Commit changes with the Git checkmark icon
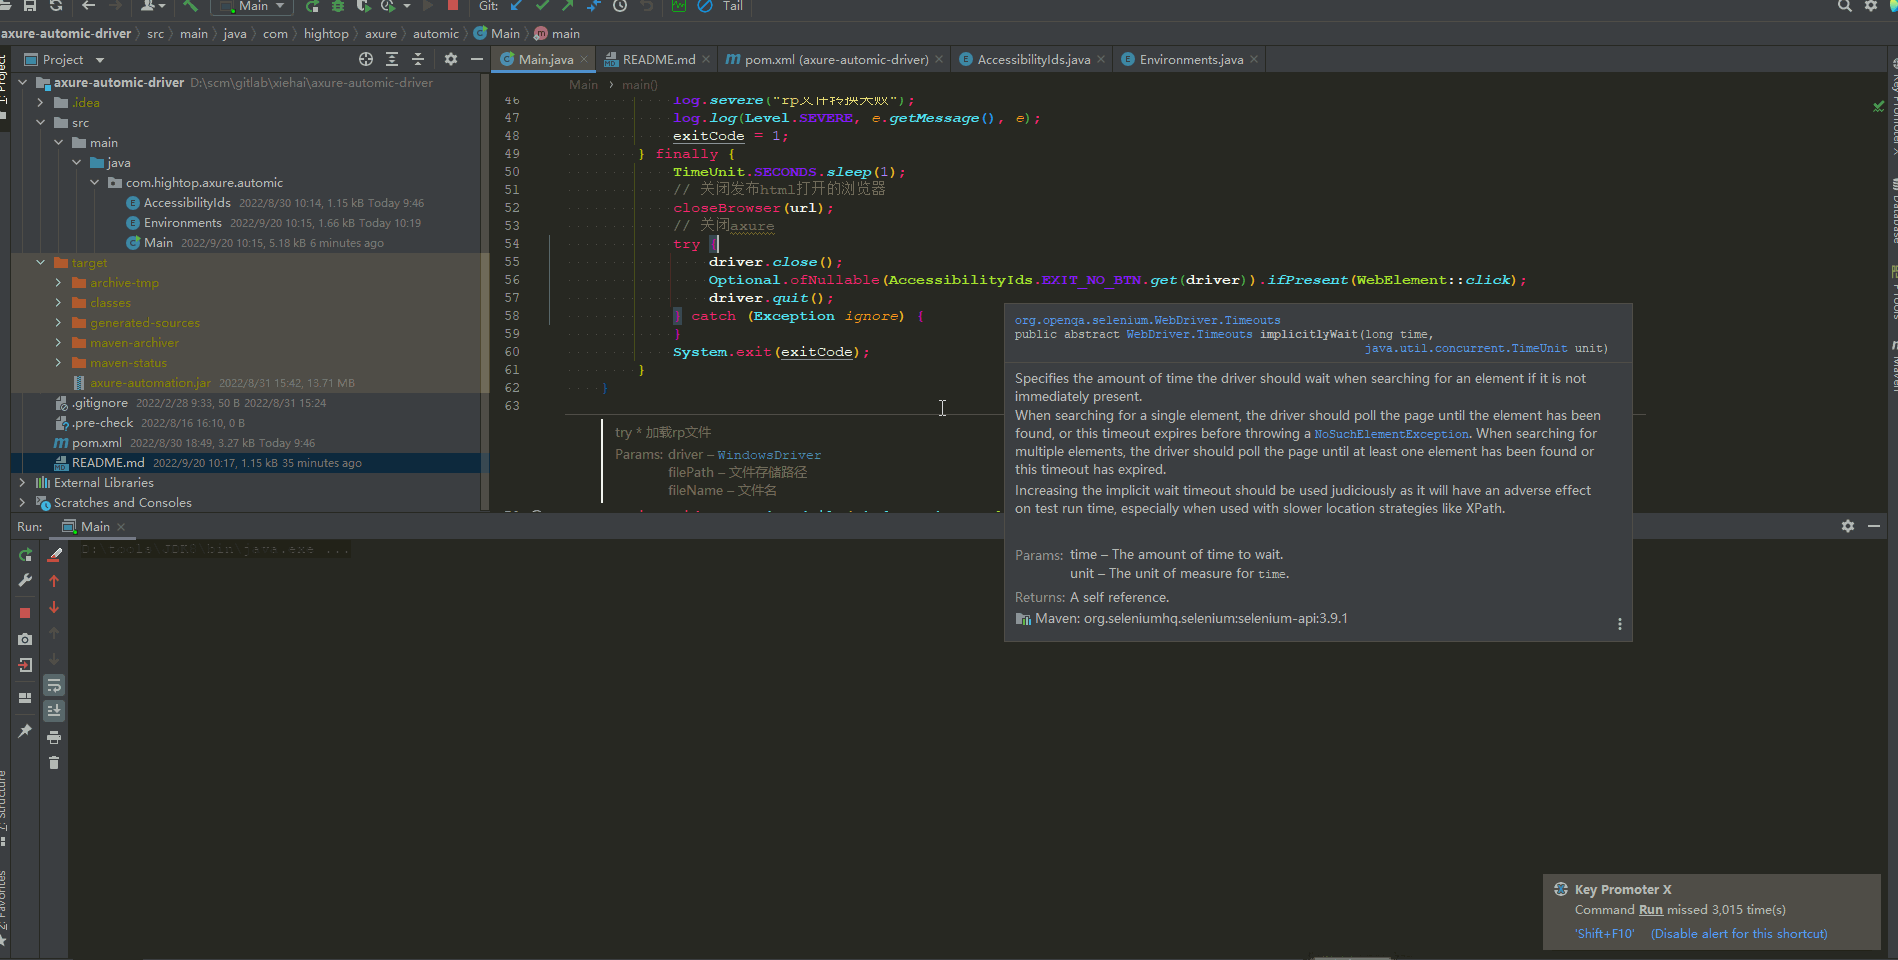The height and width of the screenshot is (960, 1898). pyautogui.click(x=543, y=6)
